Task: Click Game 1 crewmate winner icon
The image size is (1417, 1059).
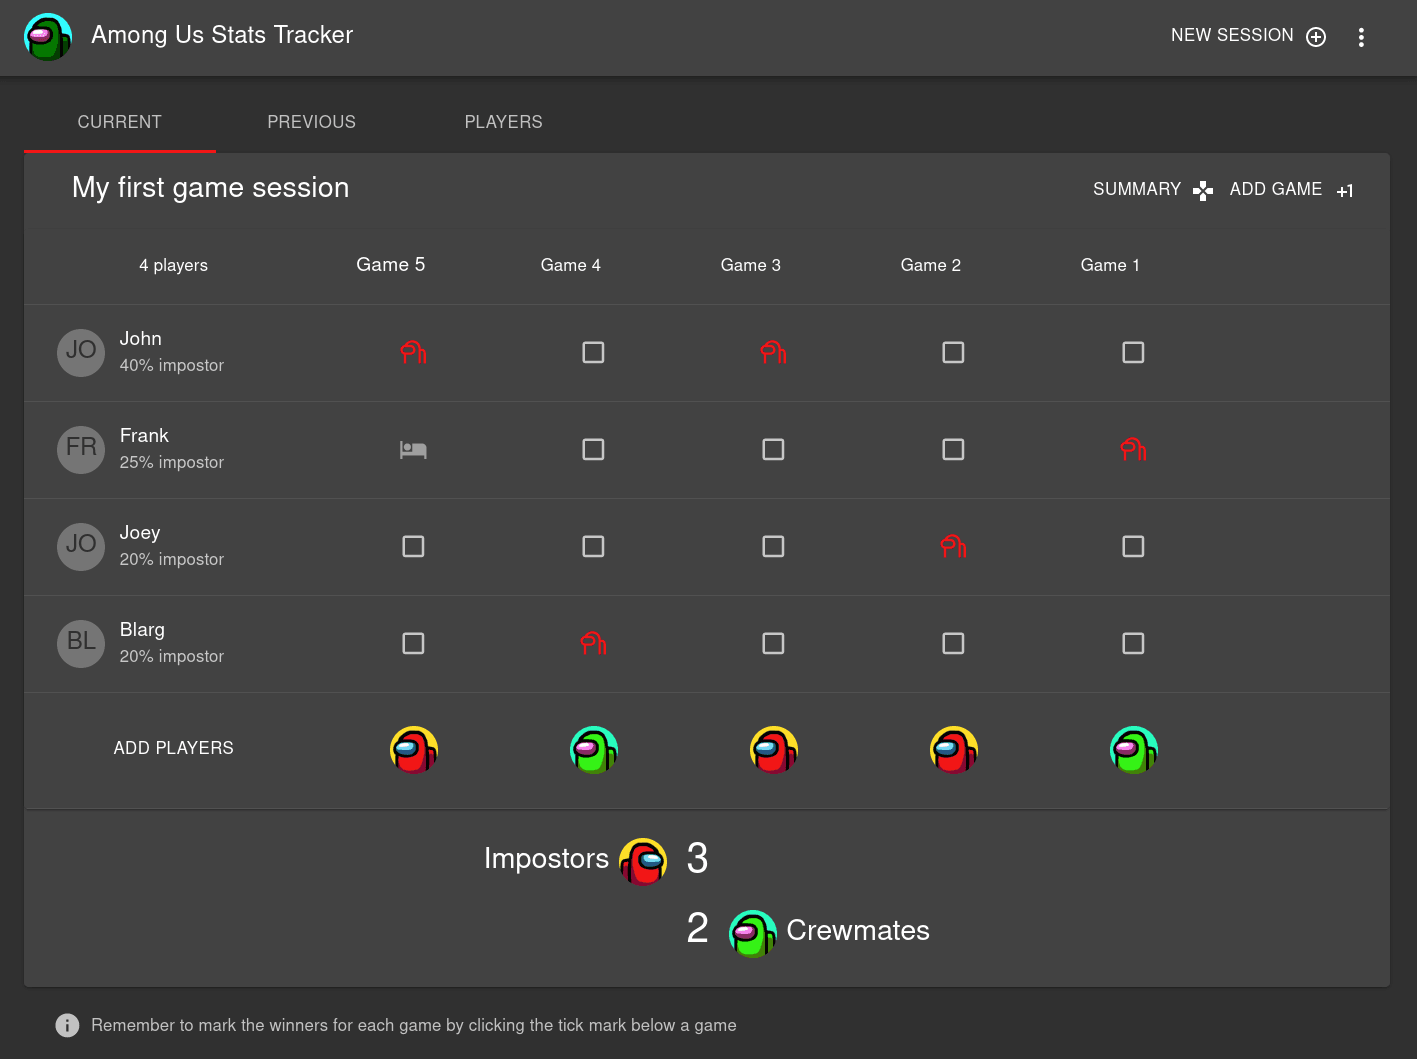Action: (1134, 750)
